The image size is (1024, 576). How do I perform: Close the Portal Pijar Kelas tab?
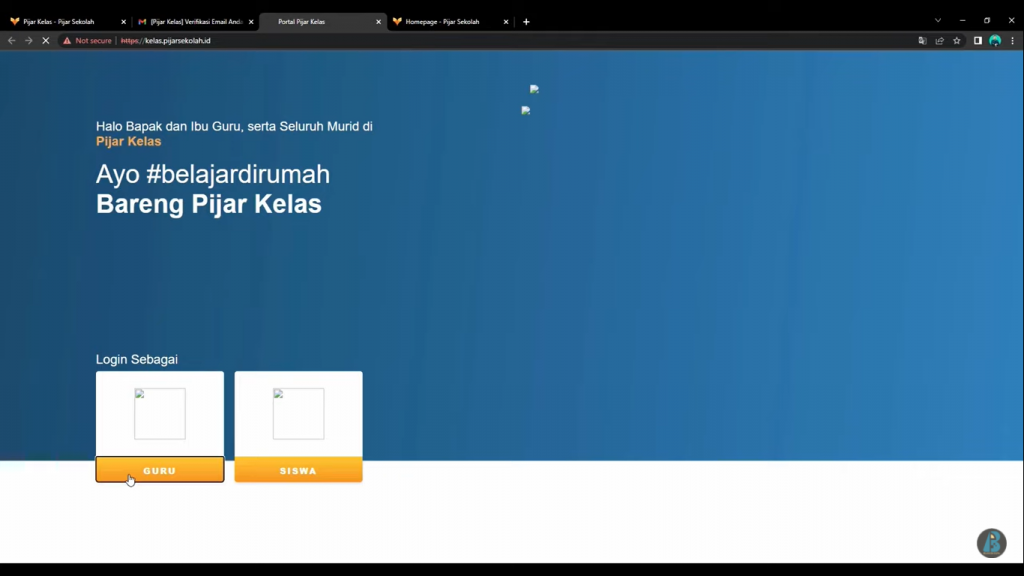[378, 21]
